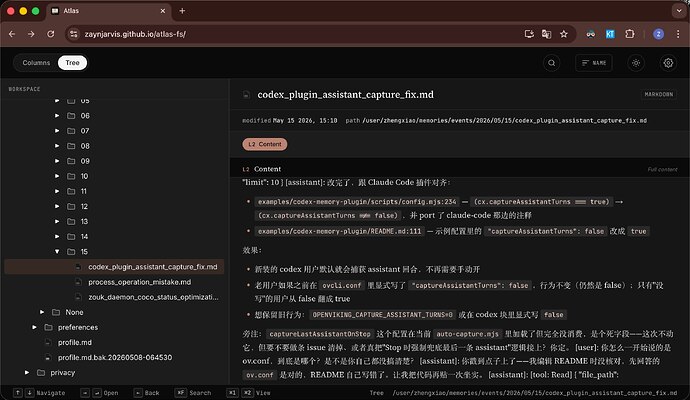Open profile.md file
The image size is (690, 400).
pyautogui.click(x=75, y=342)
